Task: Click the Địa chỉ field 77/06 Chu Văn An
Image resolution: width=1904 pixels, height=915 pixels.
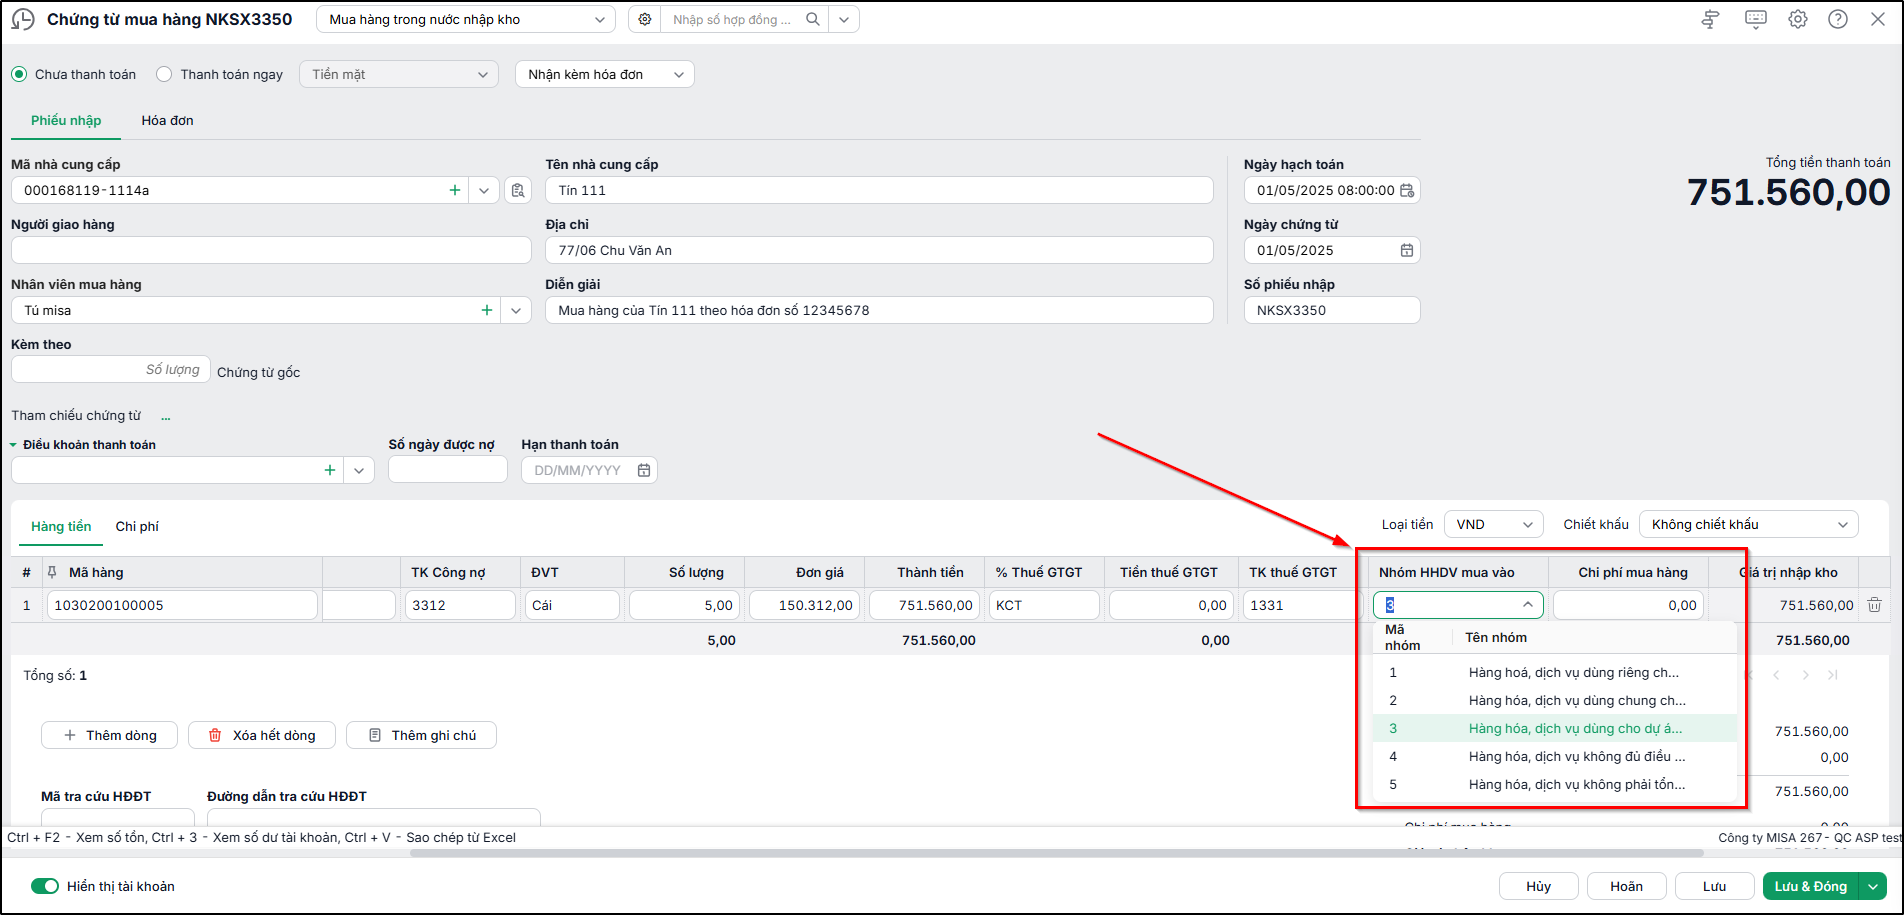Action: pos(879,250)
